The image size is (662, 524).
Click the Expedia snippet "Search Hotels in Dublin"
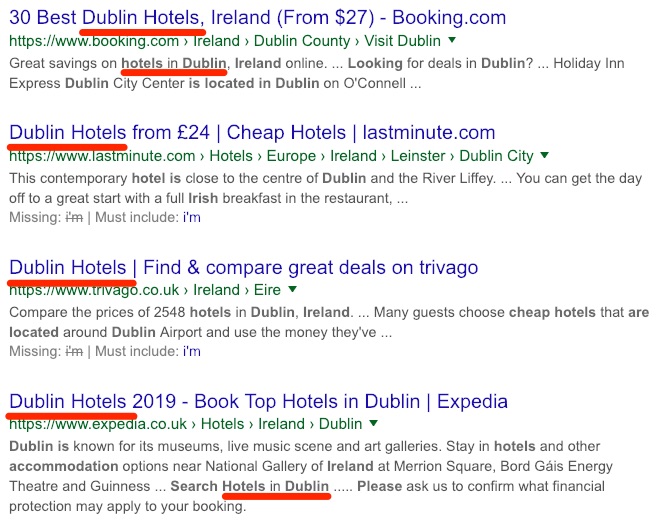click(x=250, y=486)
